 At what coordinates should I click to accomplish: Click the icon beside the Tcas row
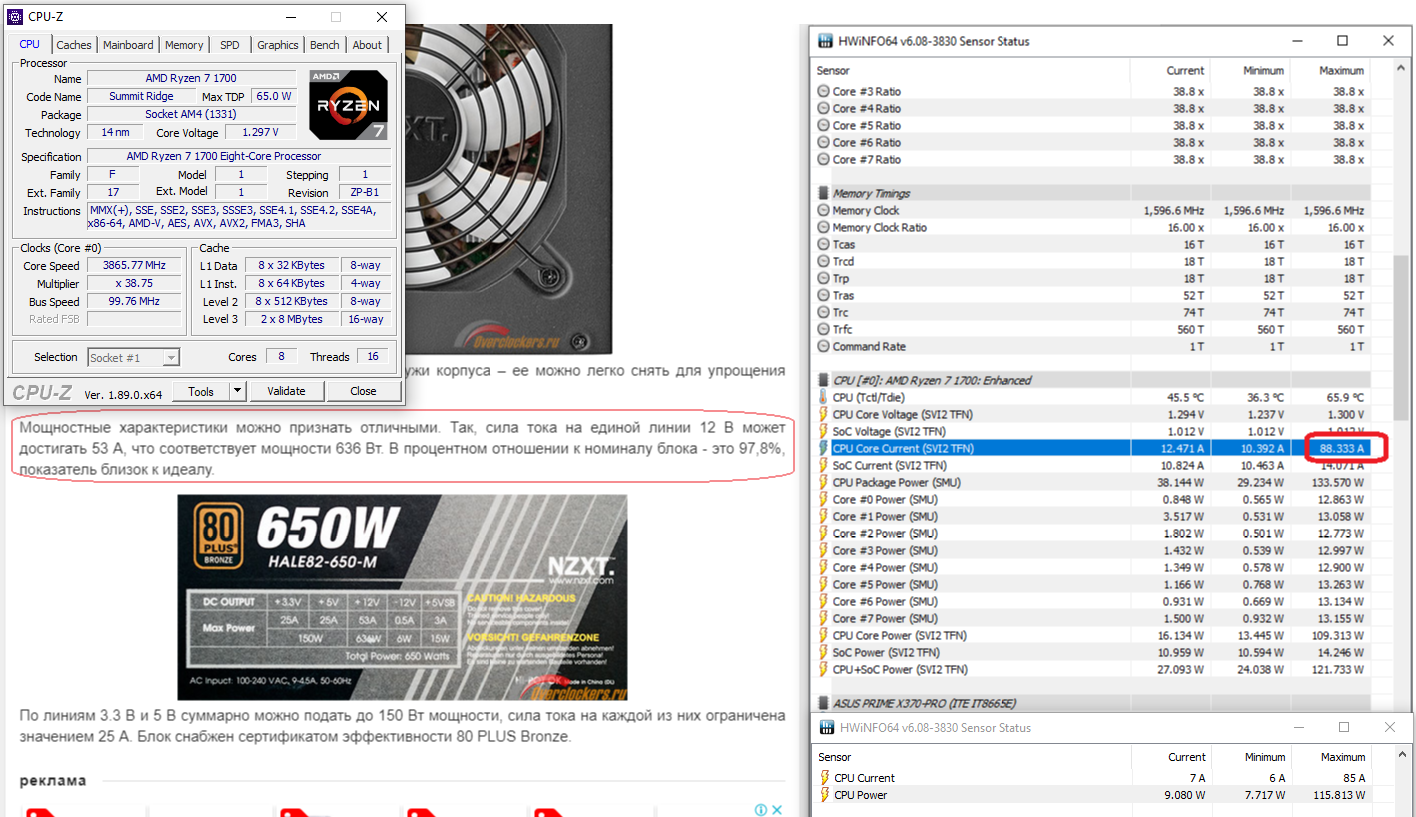[823, 245]
